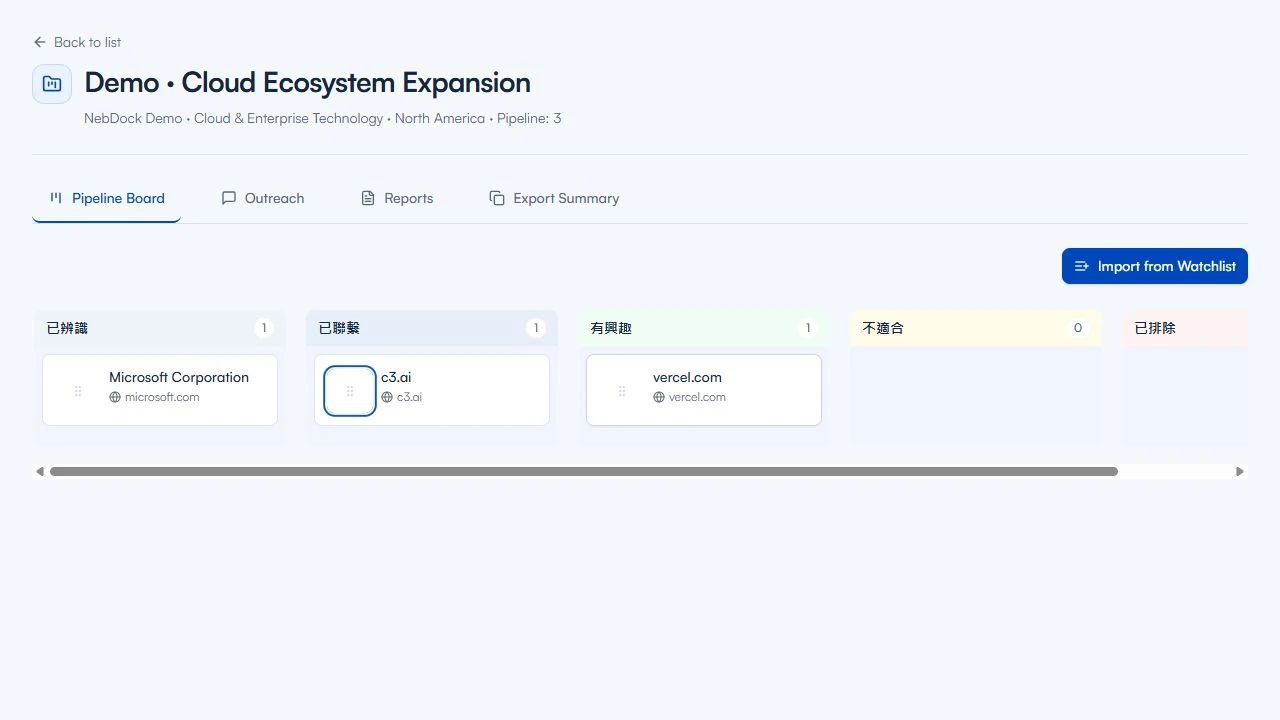Open the Outreach tab
Image resolution: width=1280 pixels, height=720 pixels.
pos(263,198)
